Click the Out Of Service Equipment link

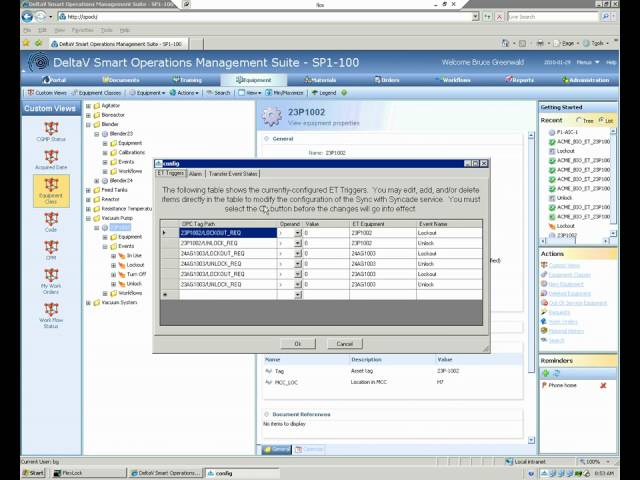tap(578, 303)
